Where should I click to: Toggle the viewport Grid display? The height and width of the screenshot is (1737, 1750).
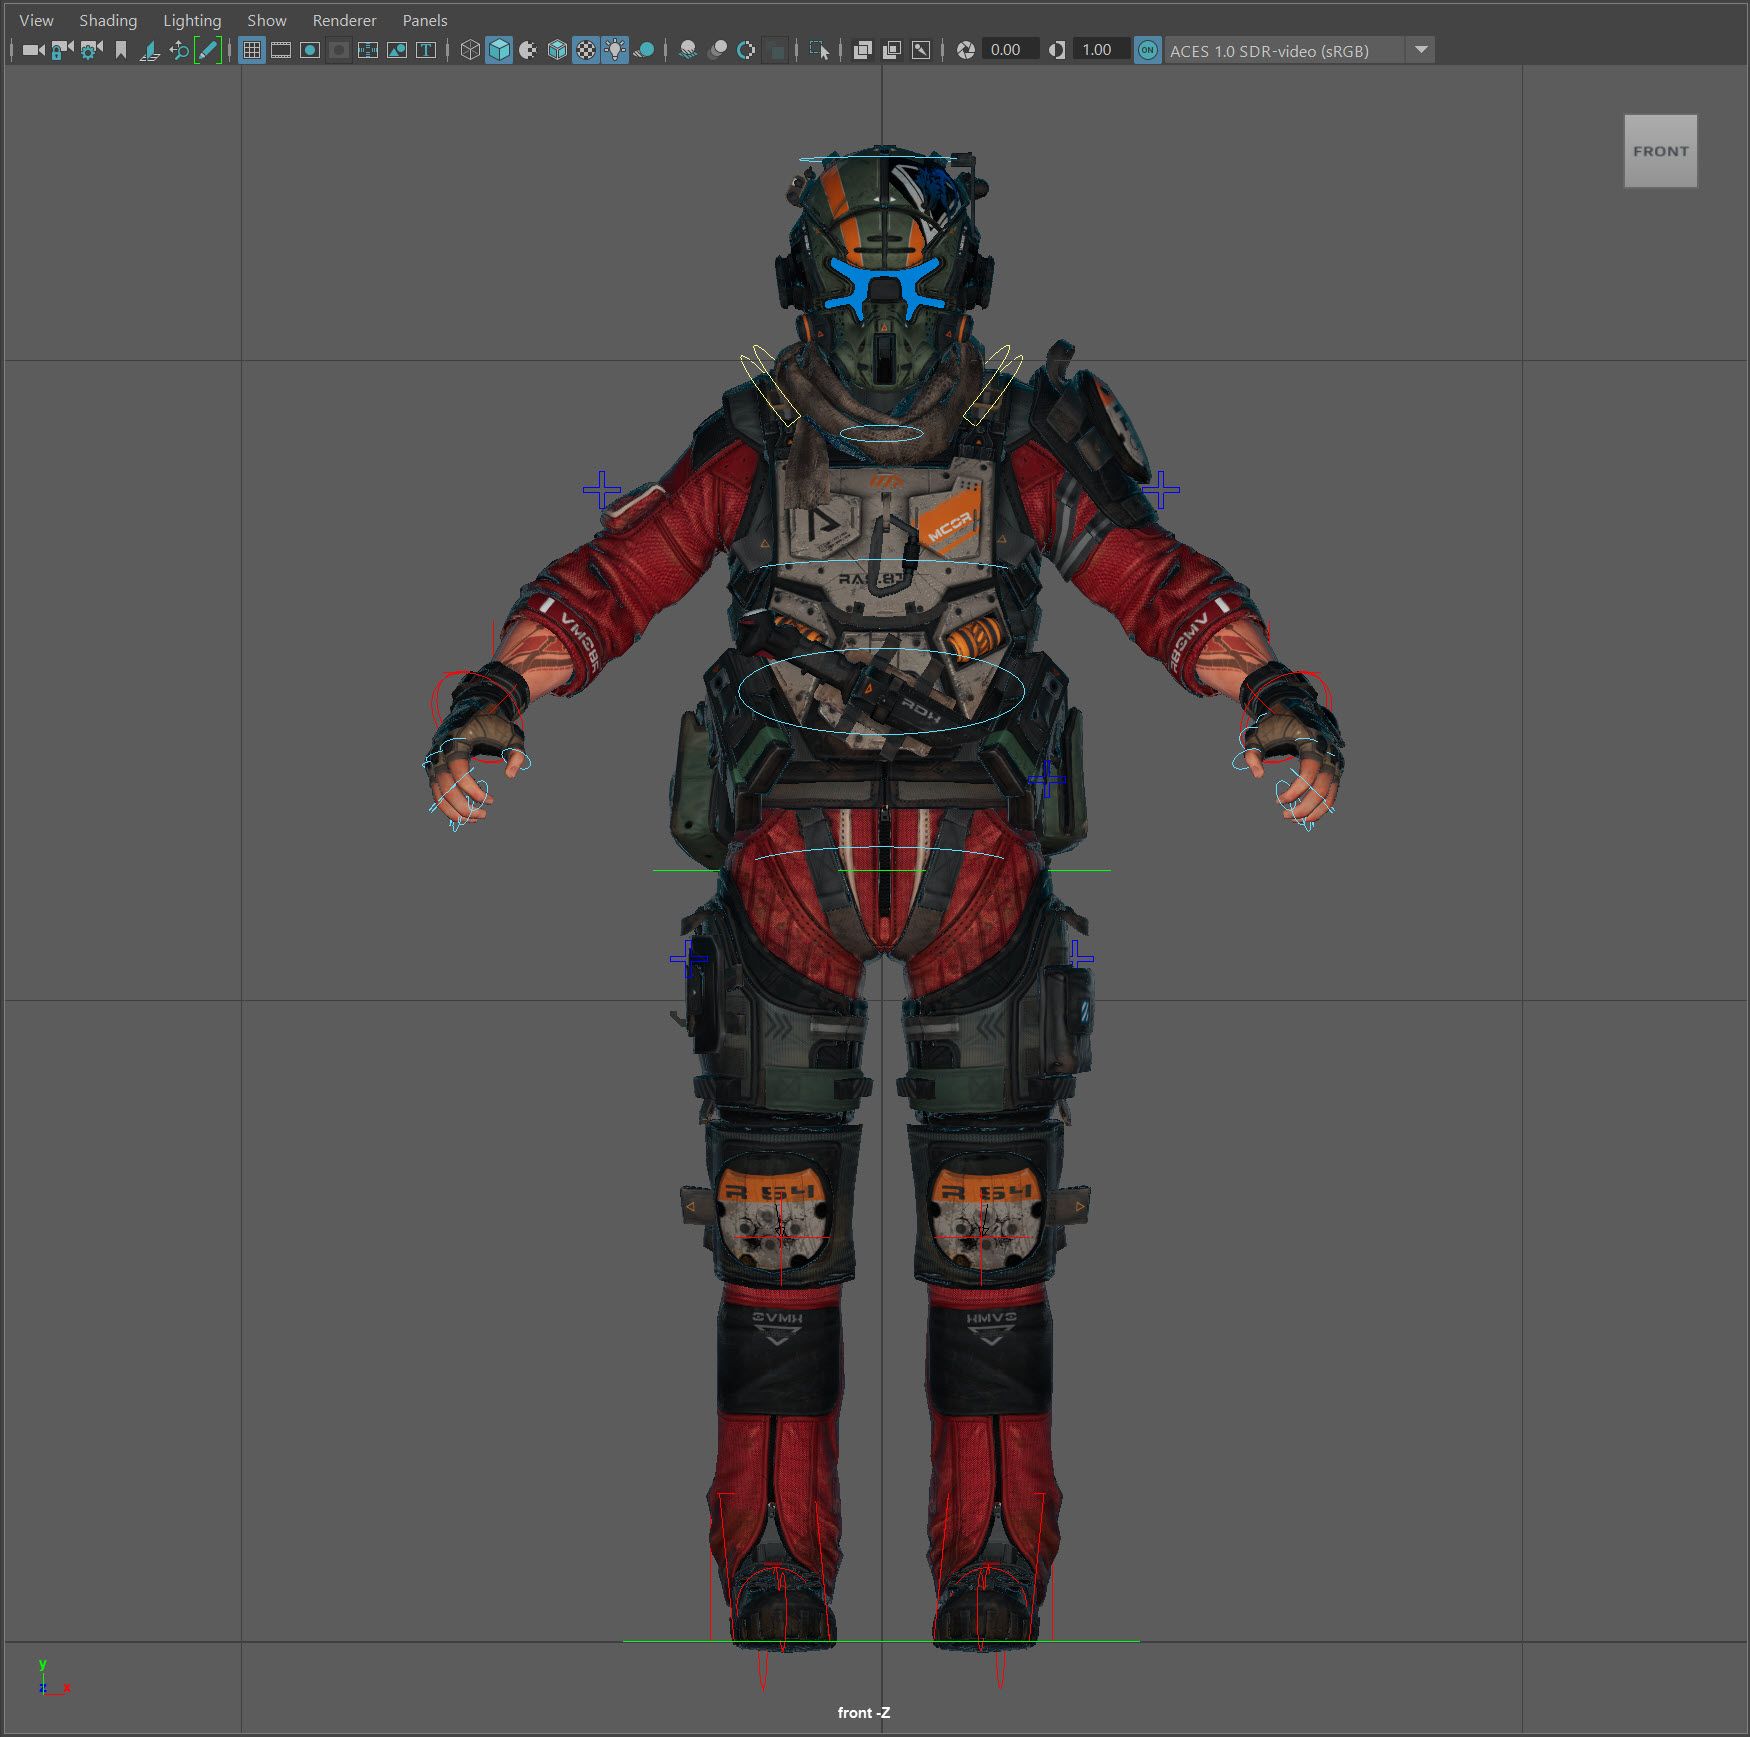(252, 50)
